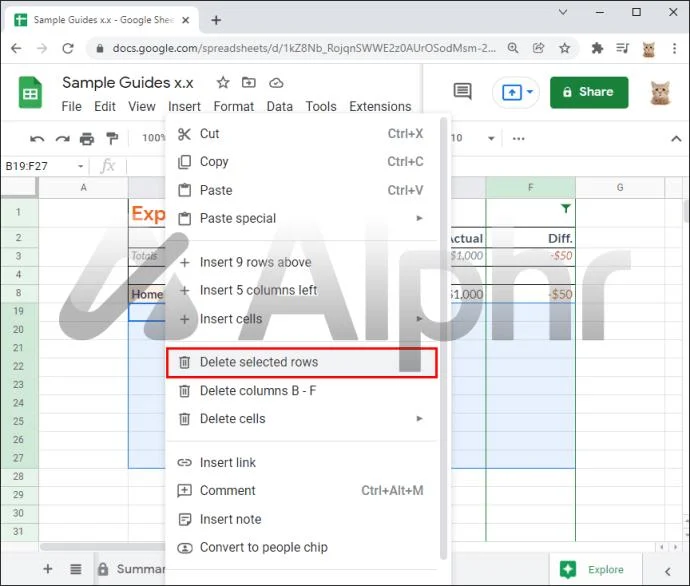Viewport: 690px width, 586px height.
Task: Expand the Delete cells submenu
Action: tap(301, 419)
